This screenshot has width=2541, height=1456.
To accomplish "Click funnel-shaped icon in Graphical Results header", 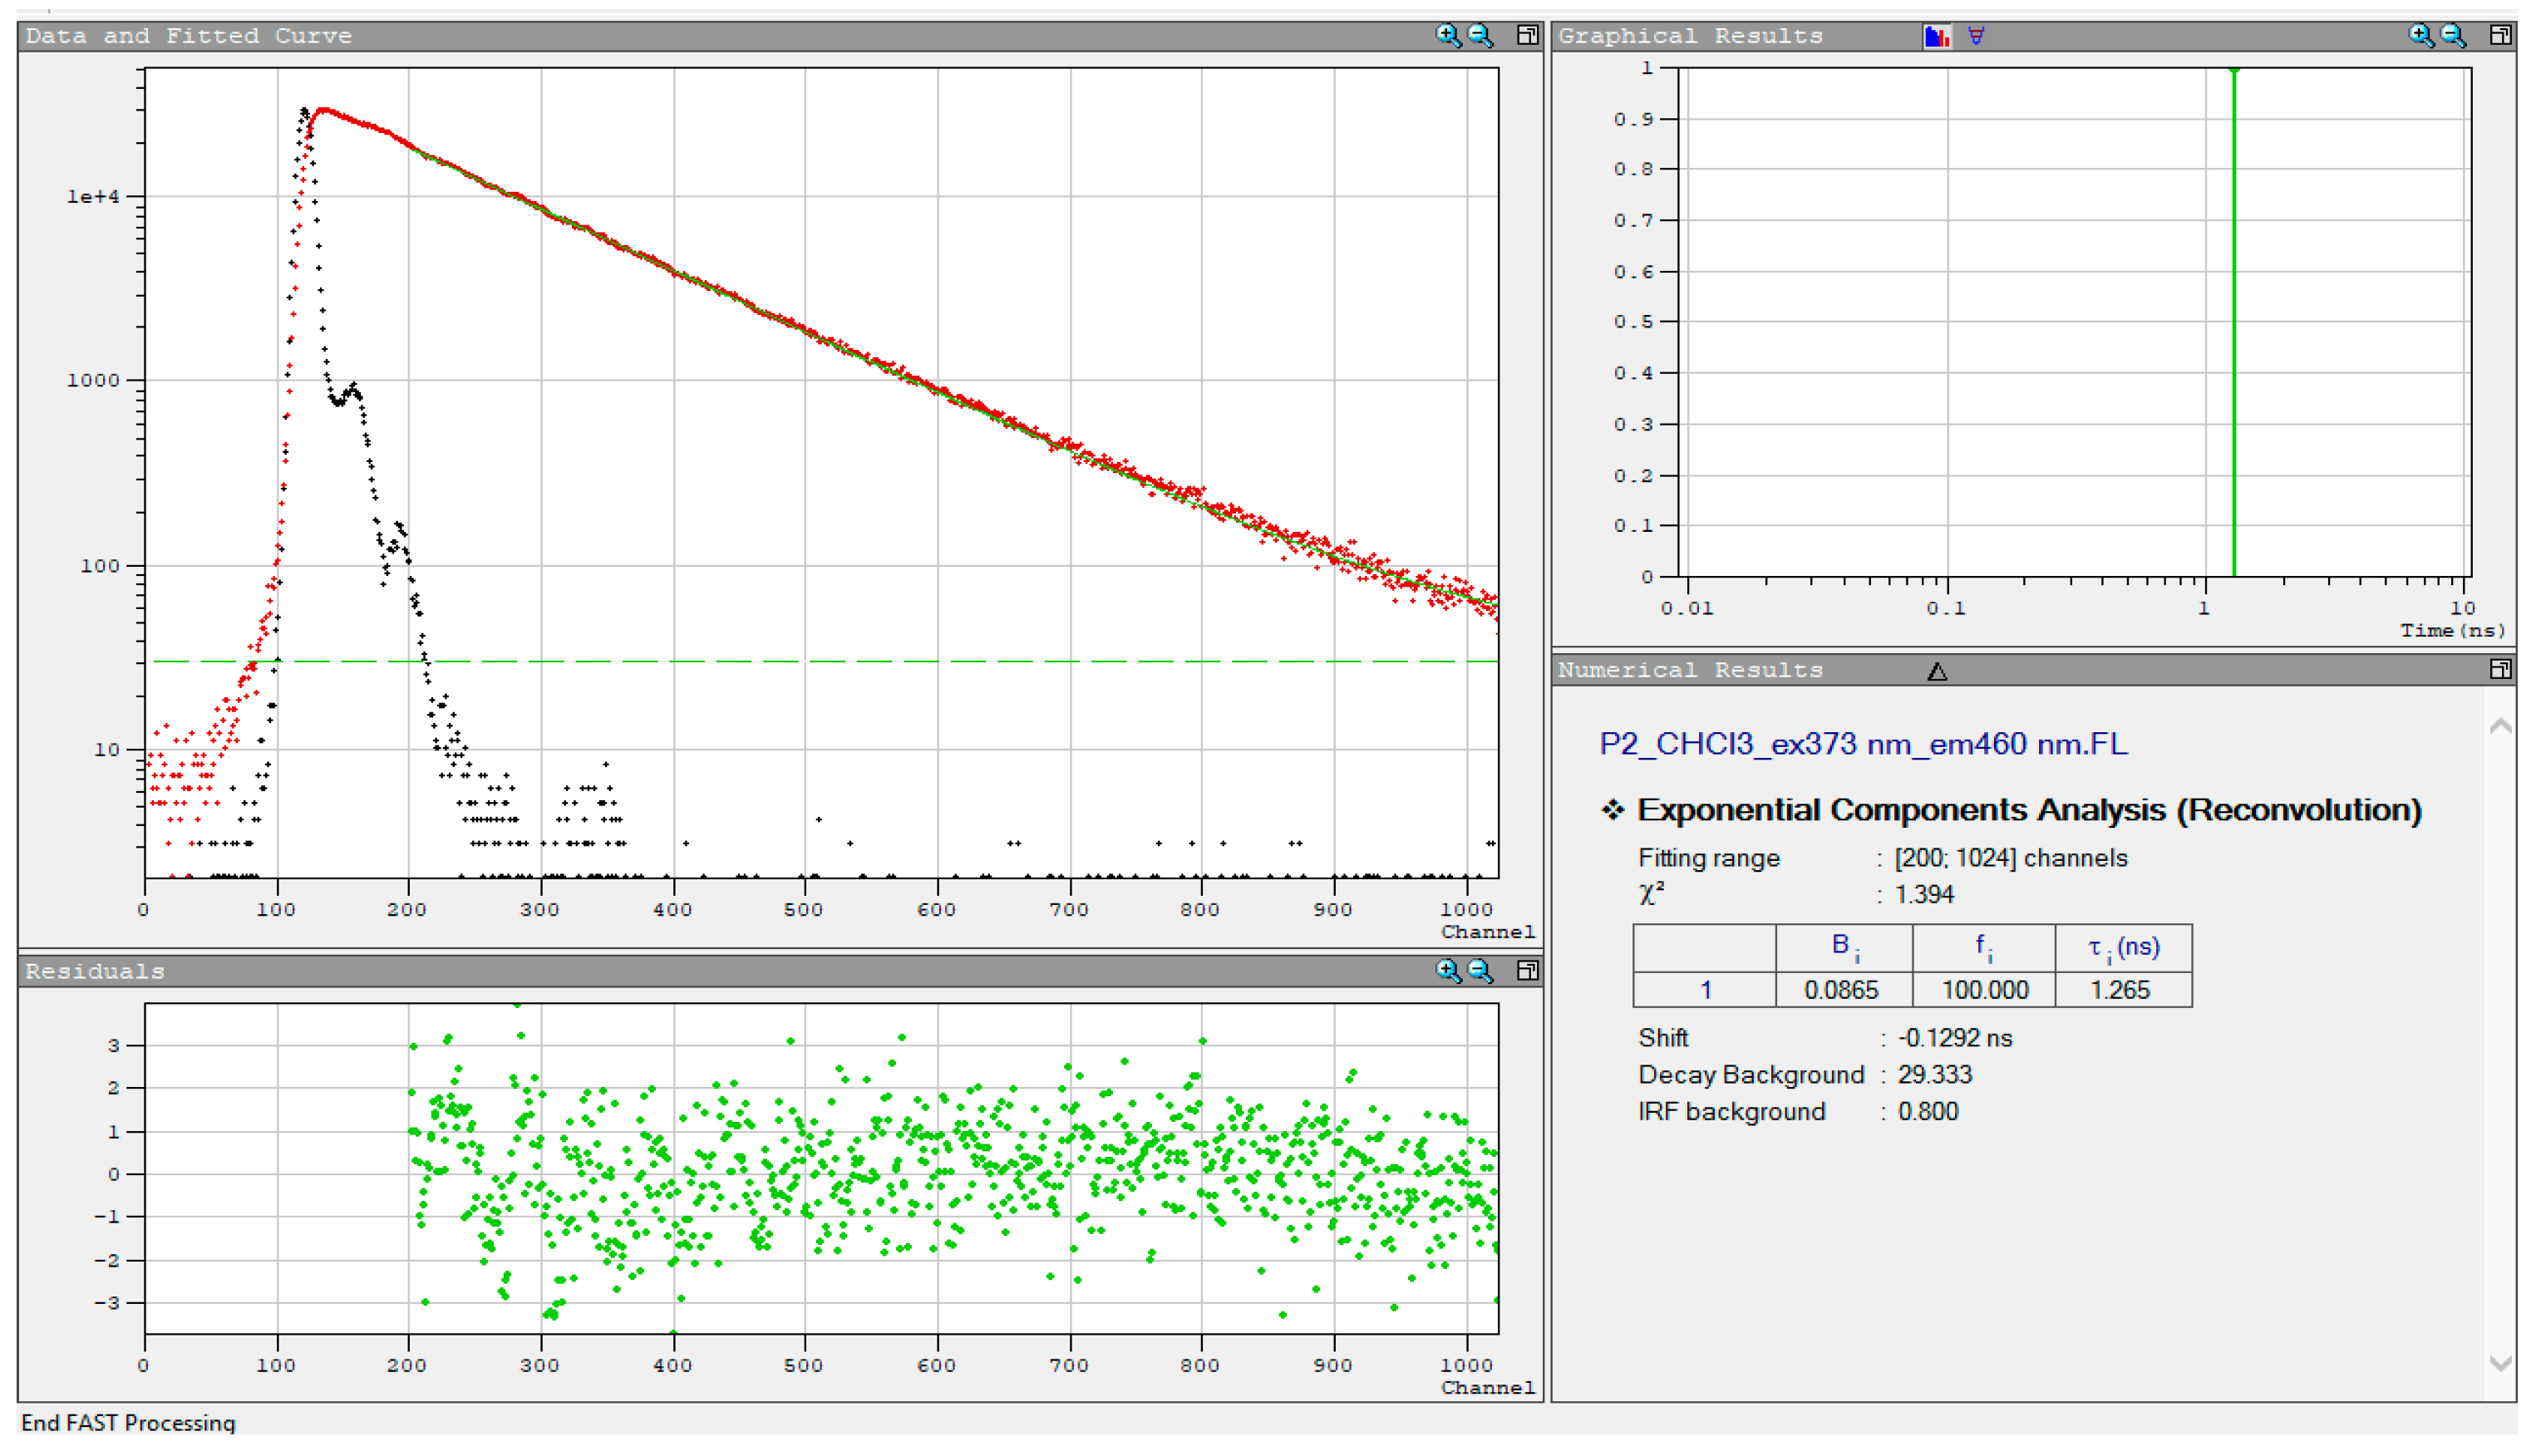I will [x=1976, y=36].
